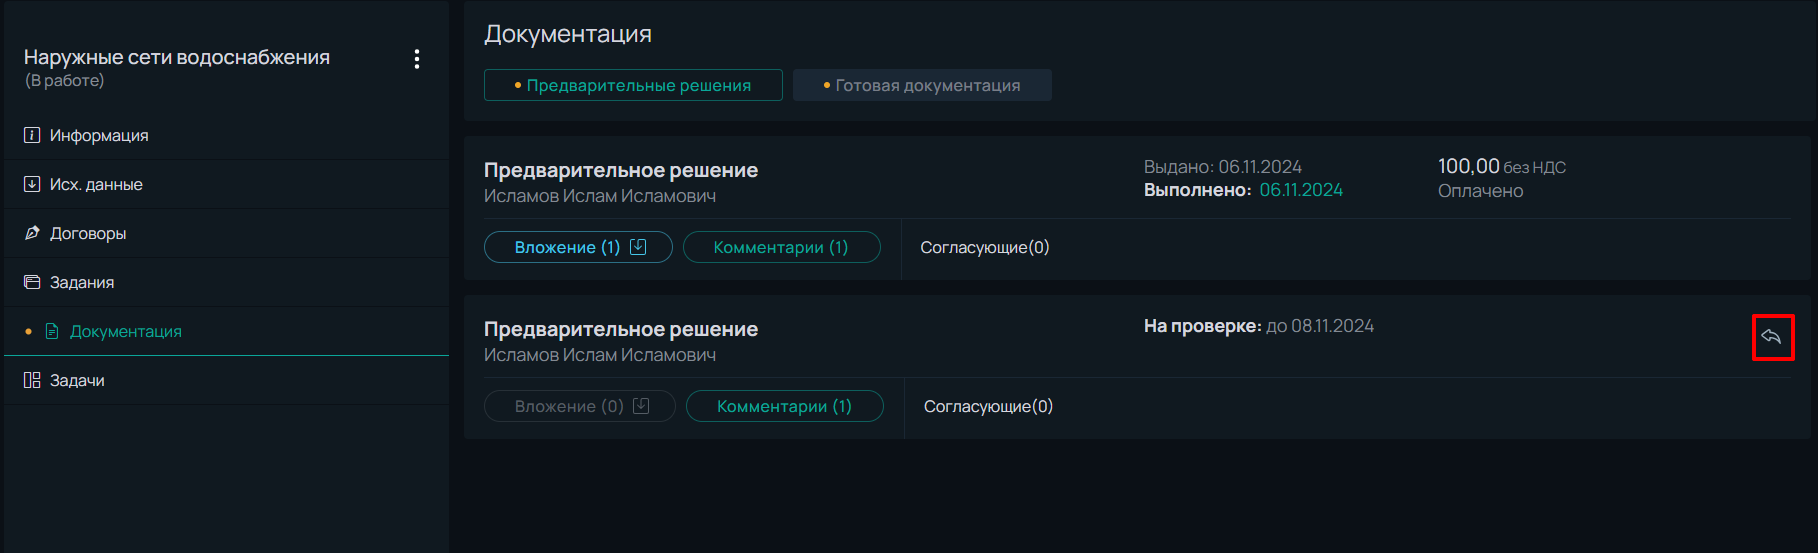Screen dimensions: 1818x553
Task: Click the Документация document icon
Action: coord(52,331)
